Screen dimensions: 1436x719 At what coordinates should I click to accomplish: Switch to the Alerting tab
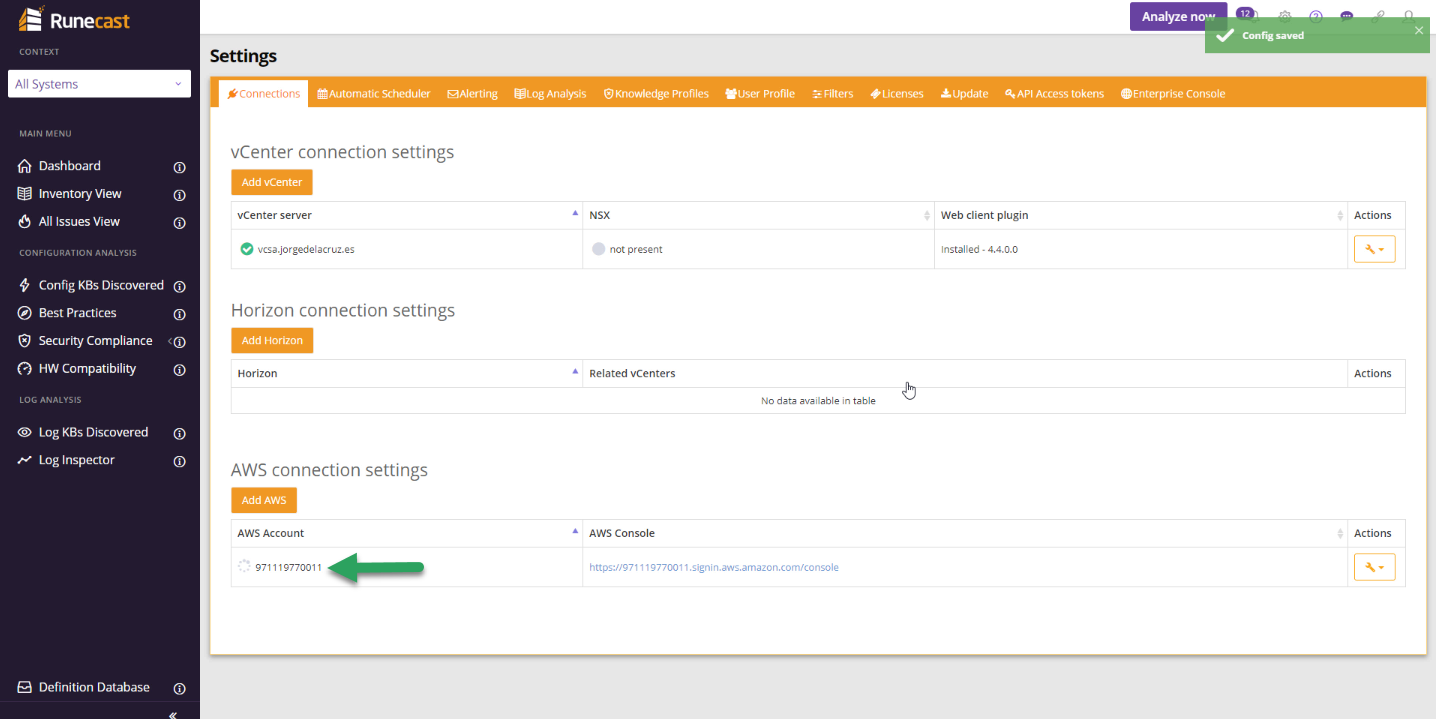coord(473,94)
